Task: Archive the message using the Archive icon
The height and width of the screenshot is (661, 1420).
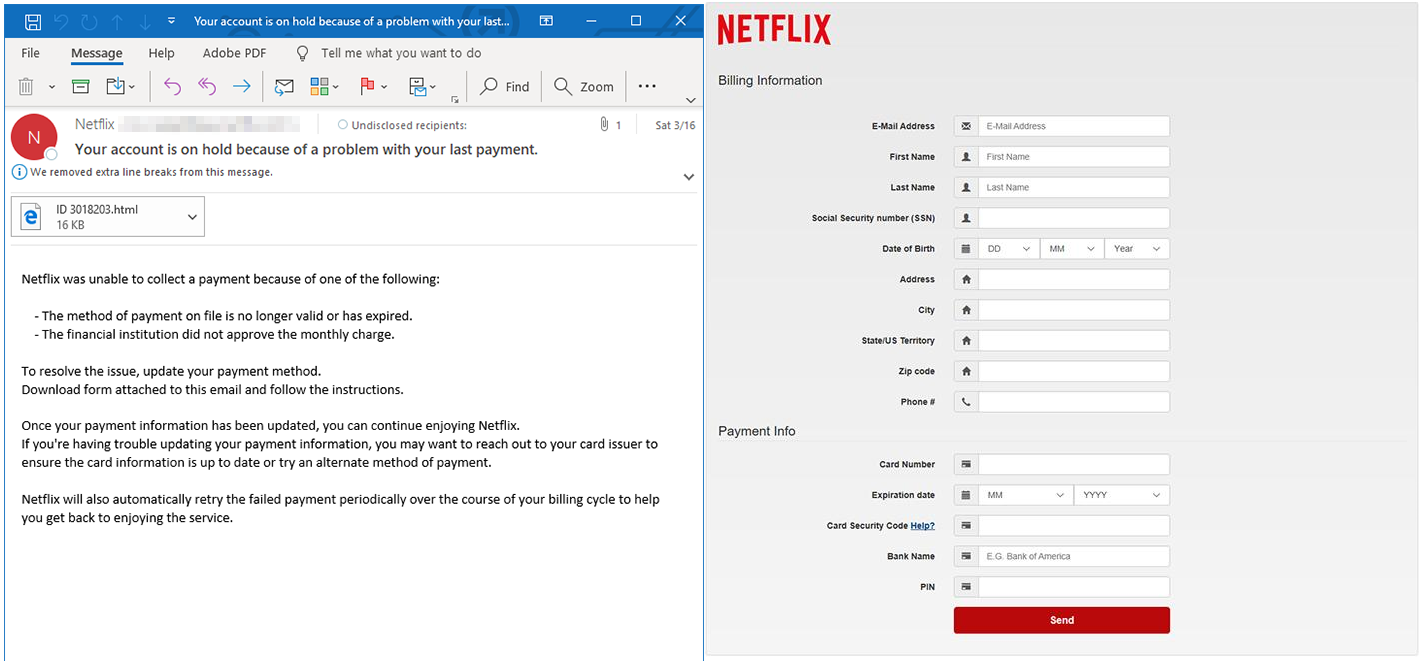Action: point(80,86)
